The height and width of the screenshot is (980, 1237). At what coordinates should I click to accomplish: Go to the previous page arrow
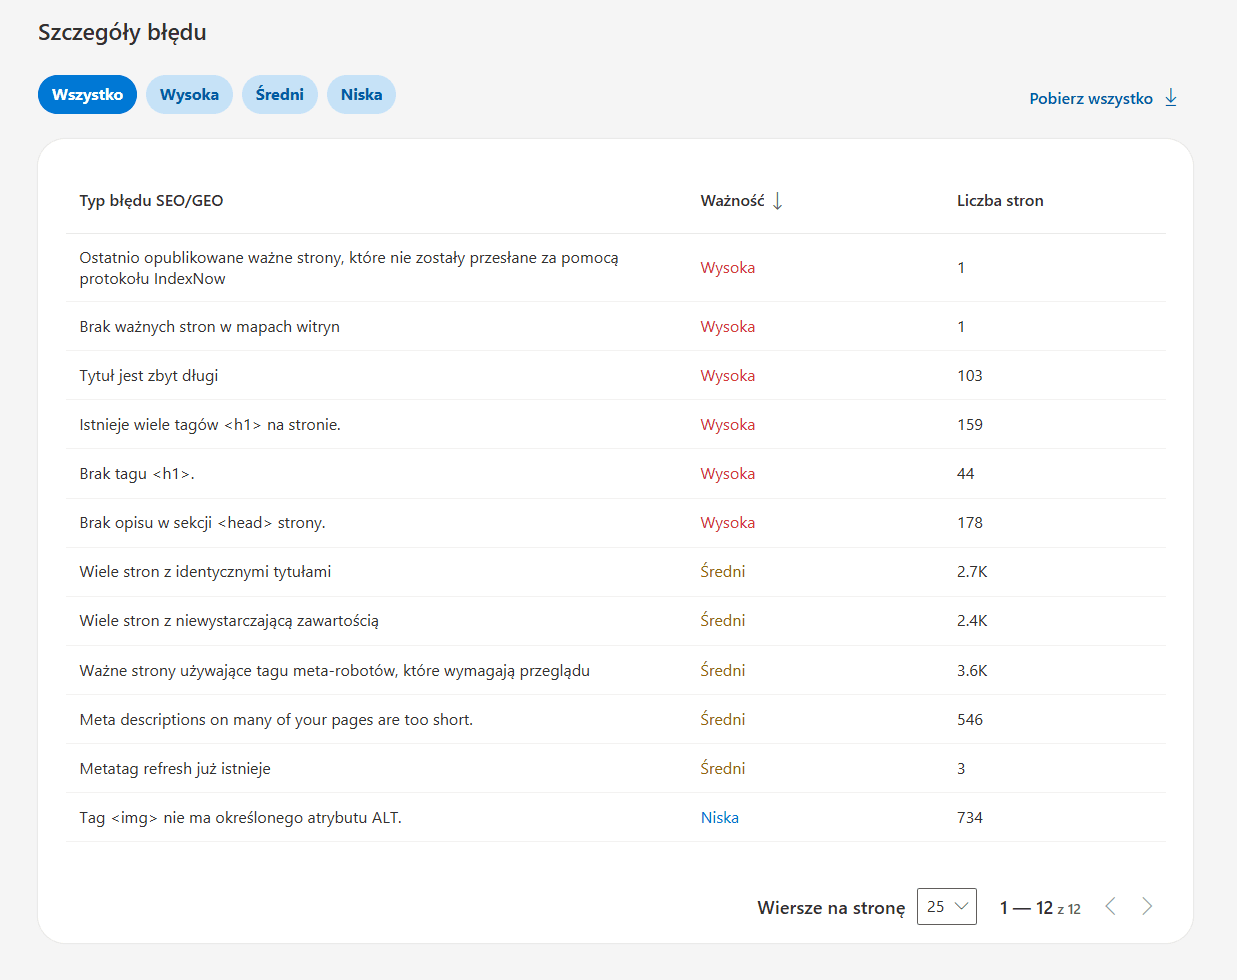coord(1110,906)
